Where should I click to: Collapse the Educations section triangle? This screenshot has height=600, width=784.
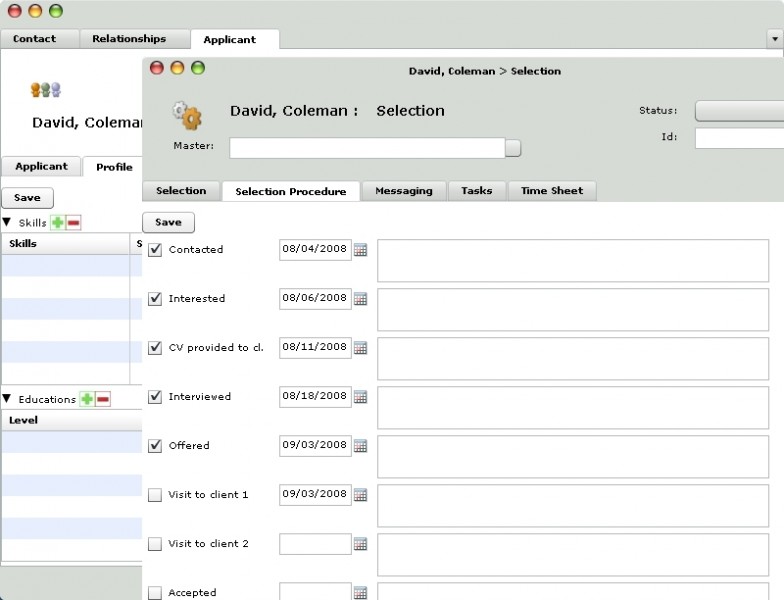pyautogui.click(x=7, y=399)
